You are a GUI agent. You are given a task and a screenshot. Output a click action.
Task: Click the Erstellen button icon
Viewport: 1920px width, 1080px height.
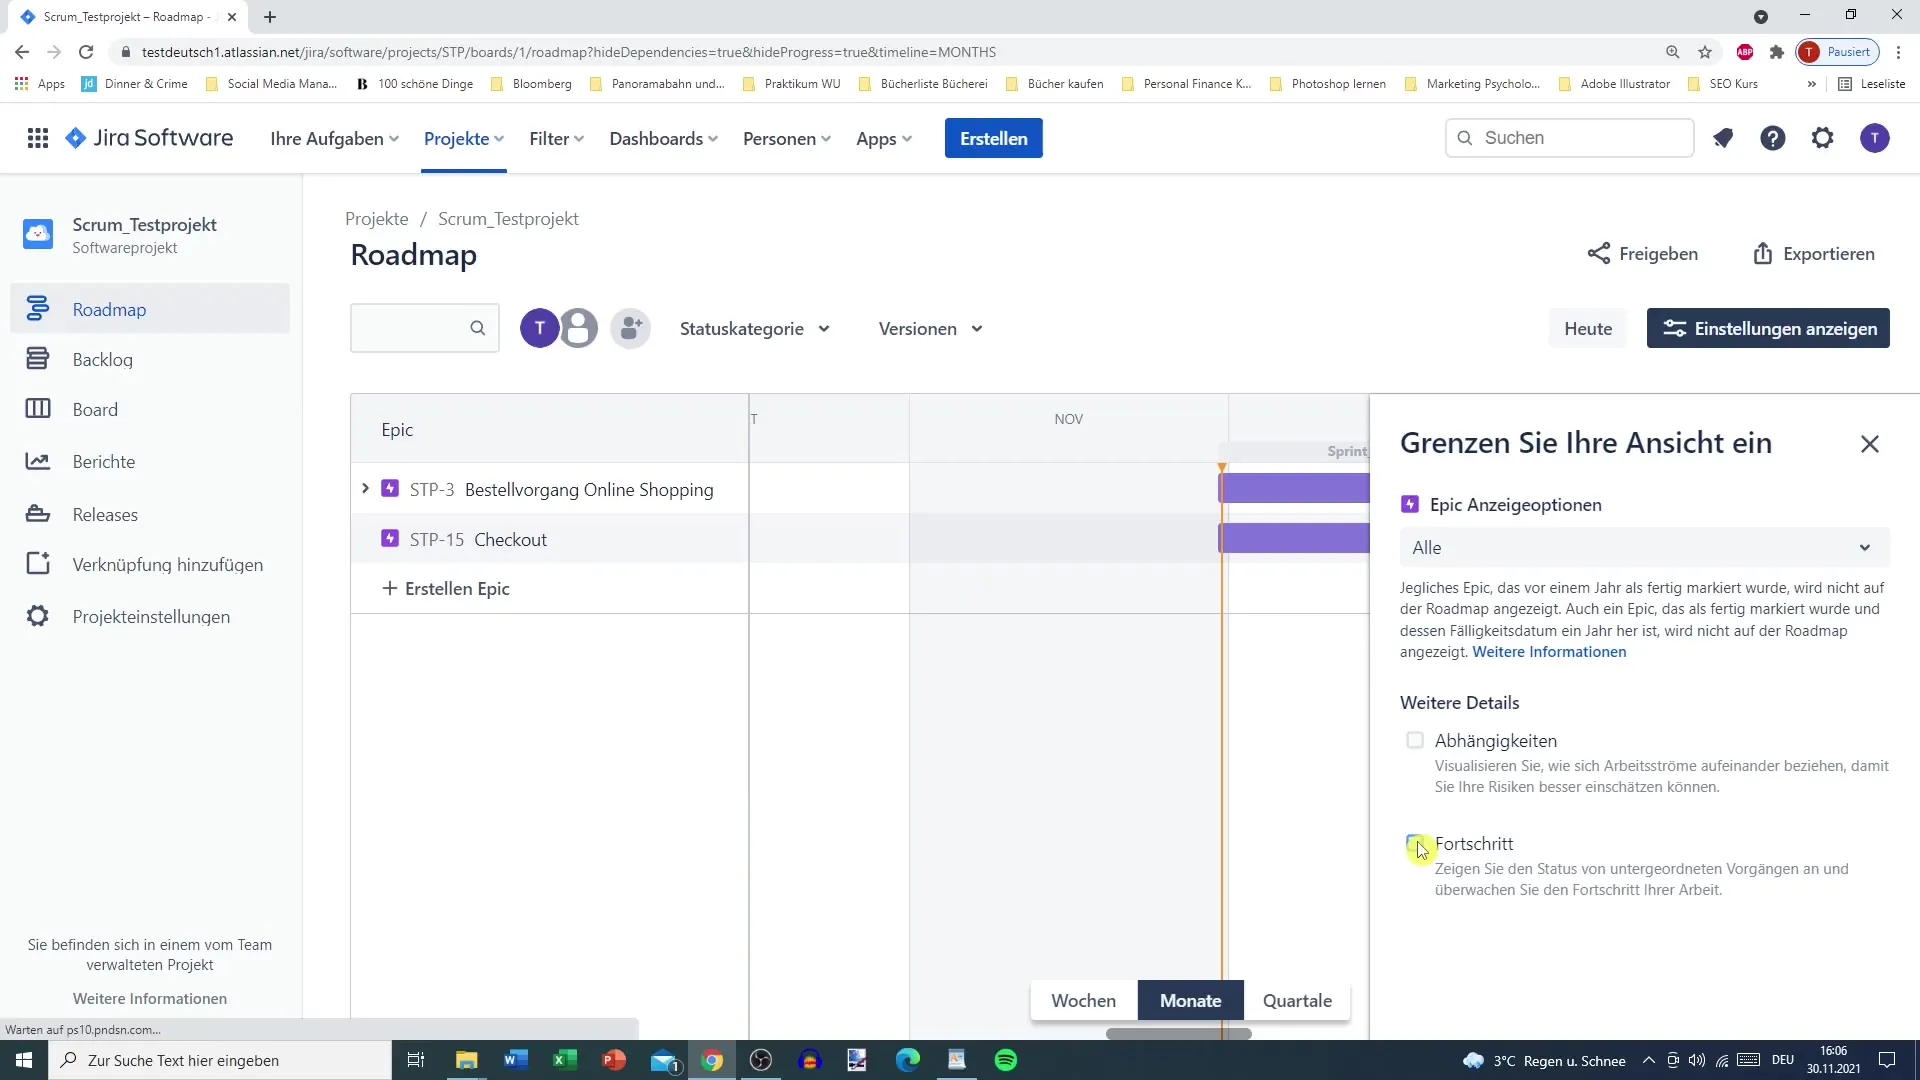993,137
